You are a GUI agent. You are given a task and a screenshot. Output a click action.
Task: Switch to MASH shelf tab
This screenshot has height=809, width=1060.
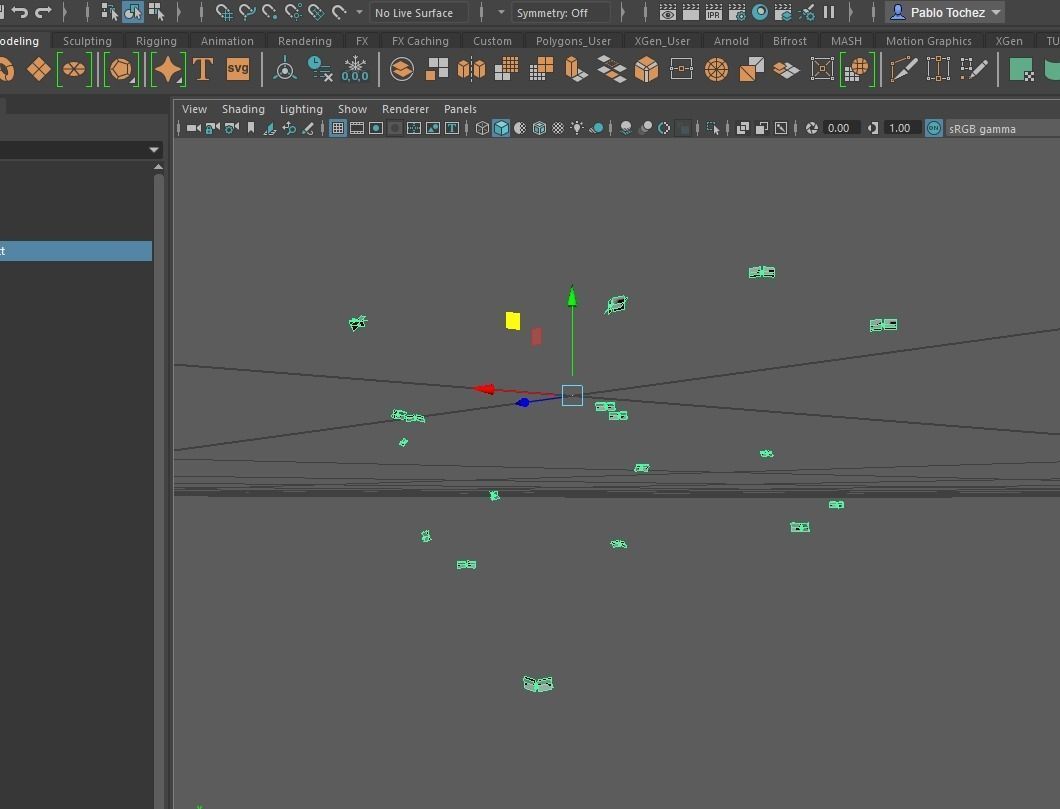[846, 41]
